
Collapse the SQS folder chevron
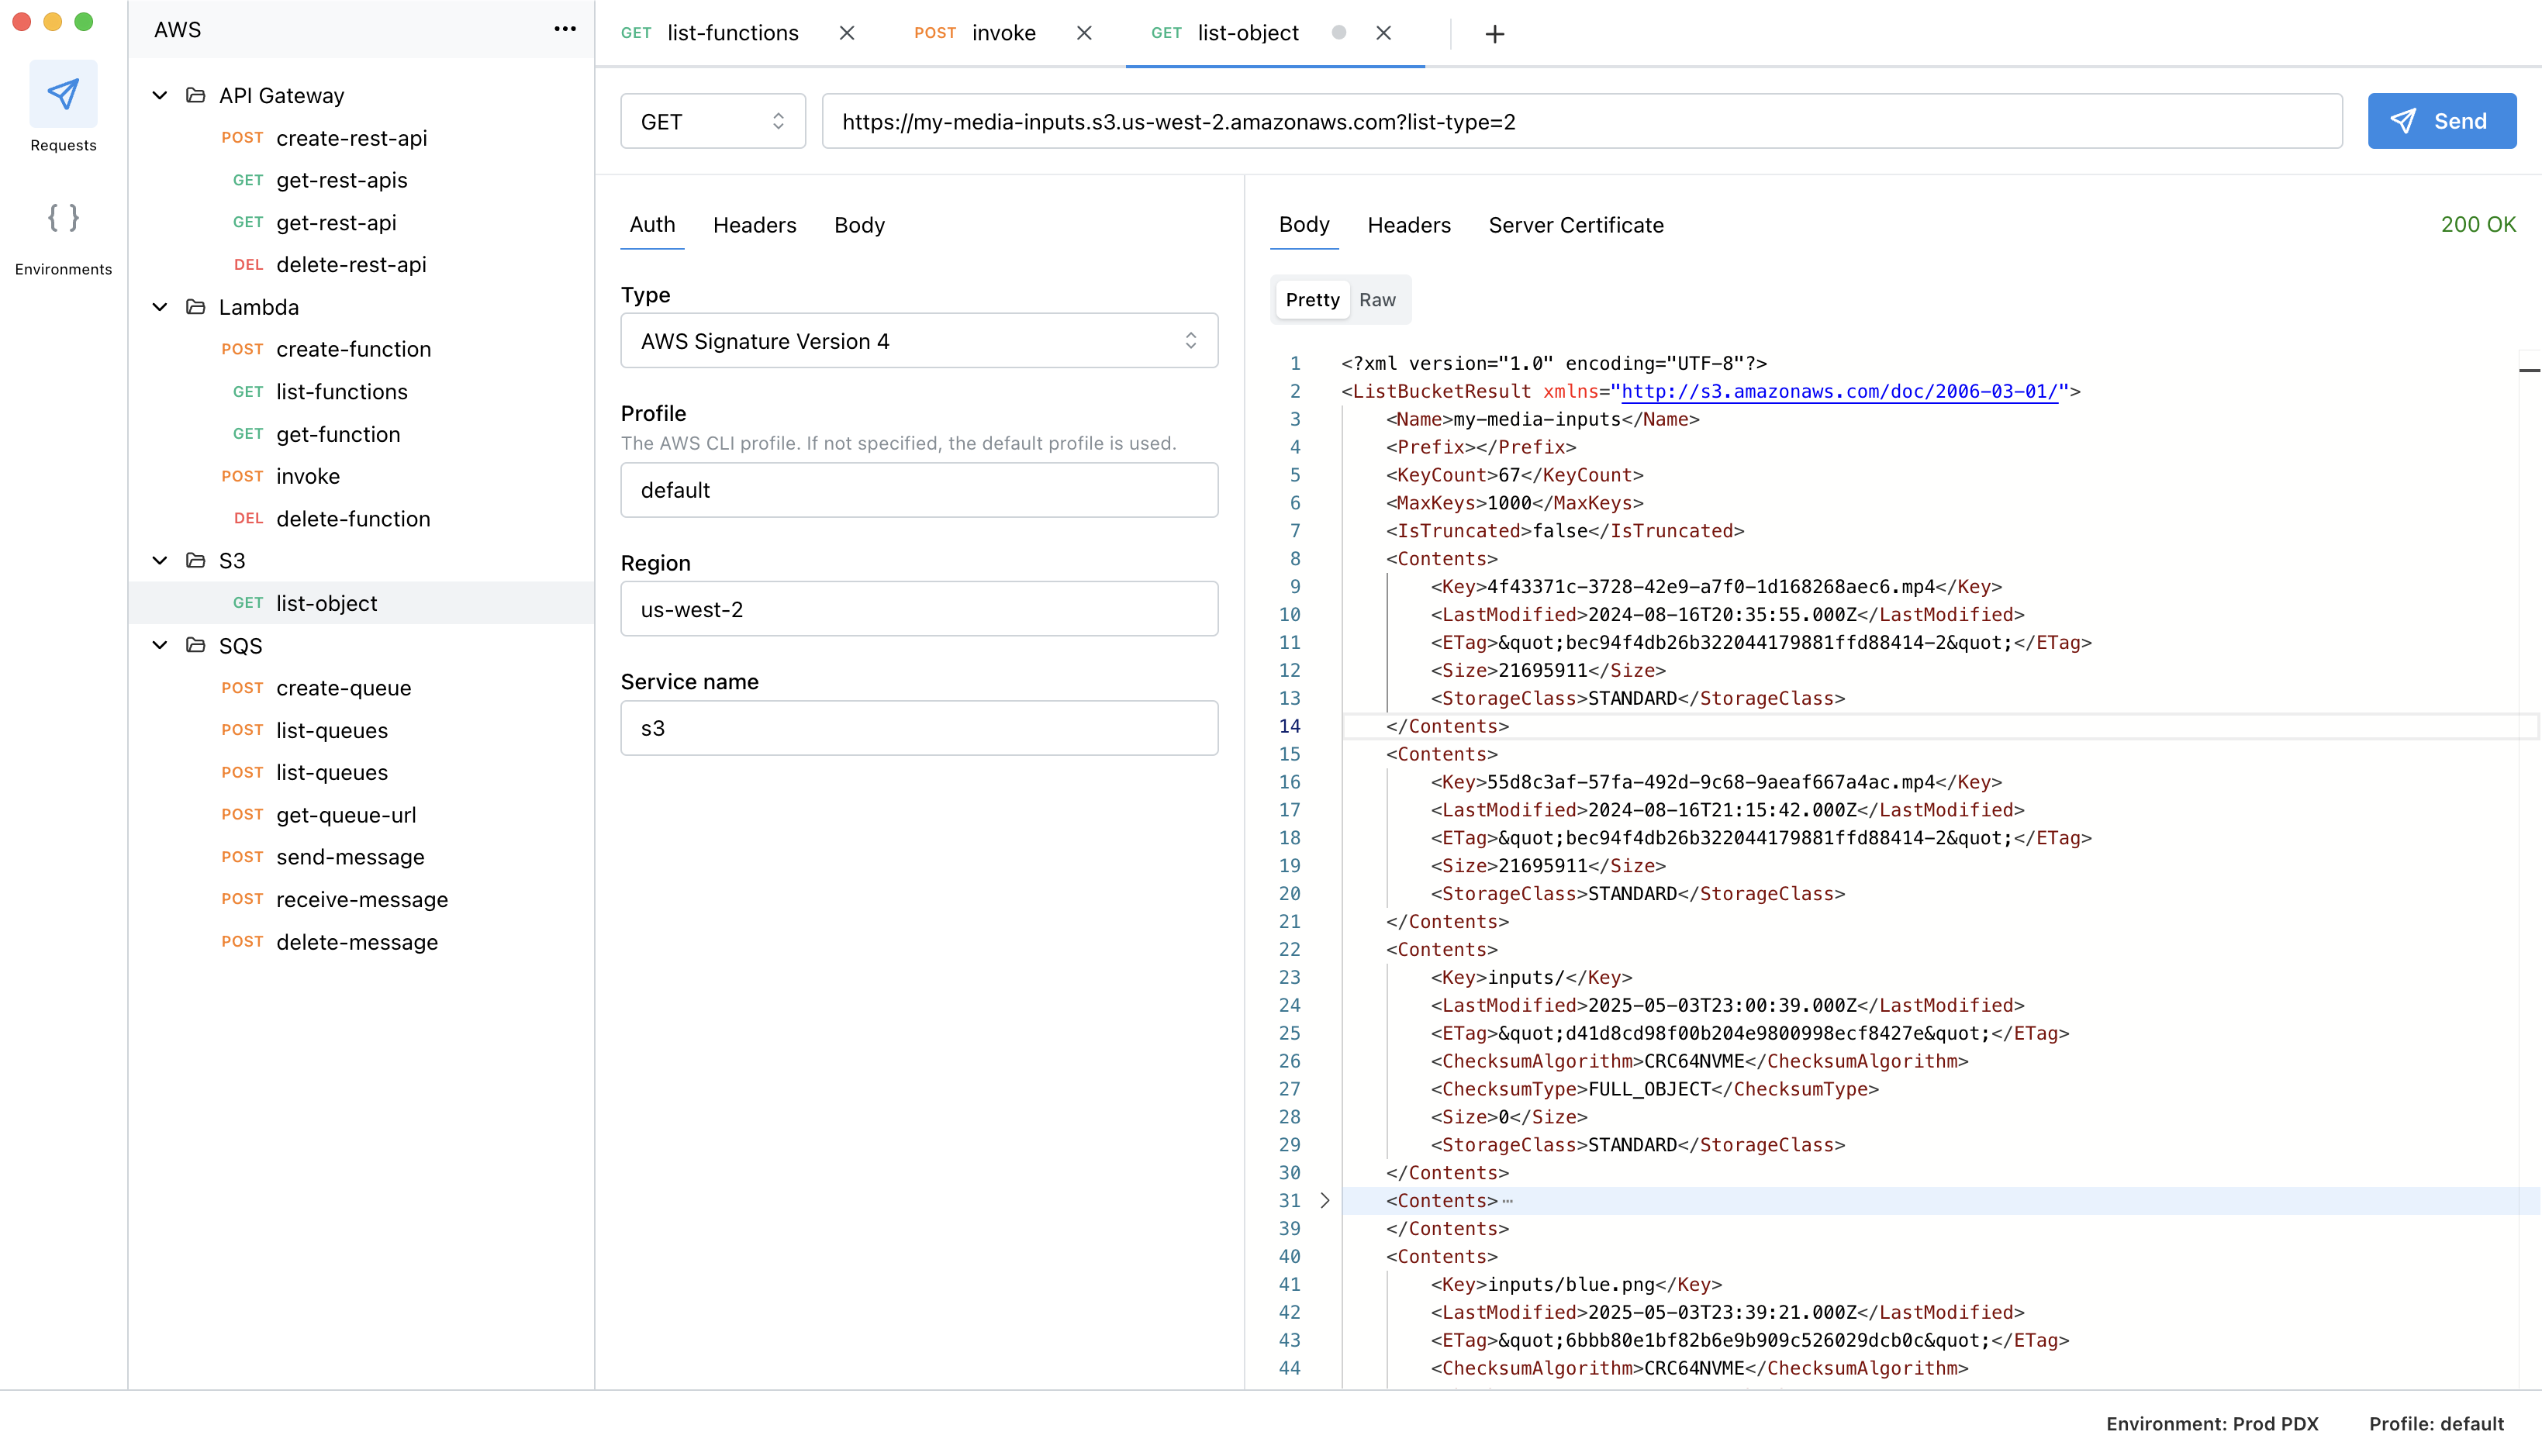pyautogui.click(x=160, y=645)
